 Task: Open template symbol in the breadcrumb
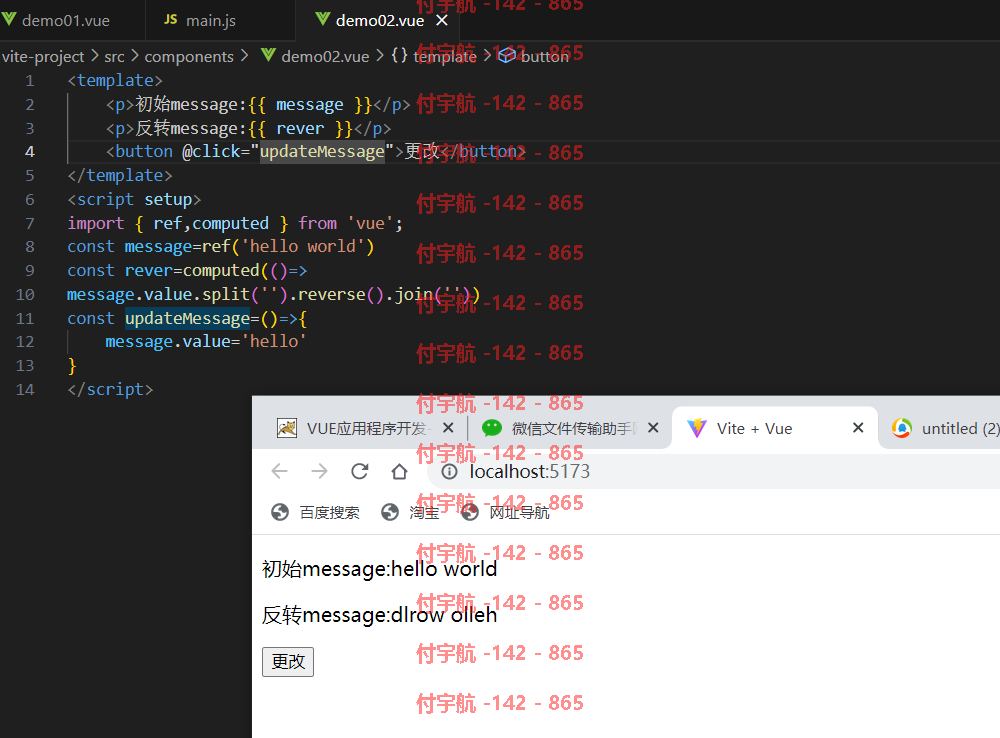445,56
